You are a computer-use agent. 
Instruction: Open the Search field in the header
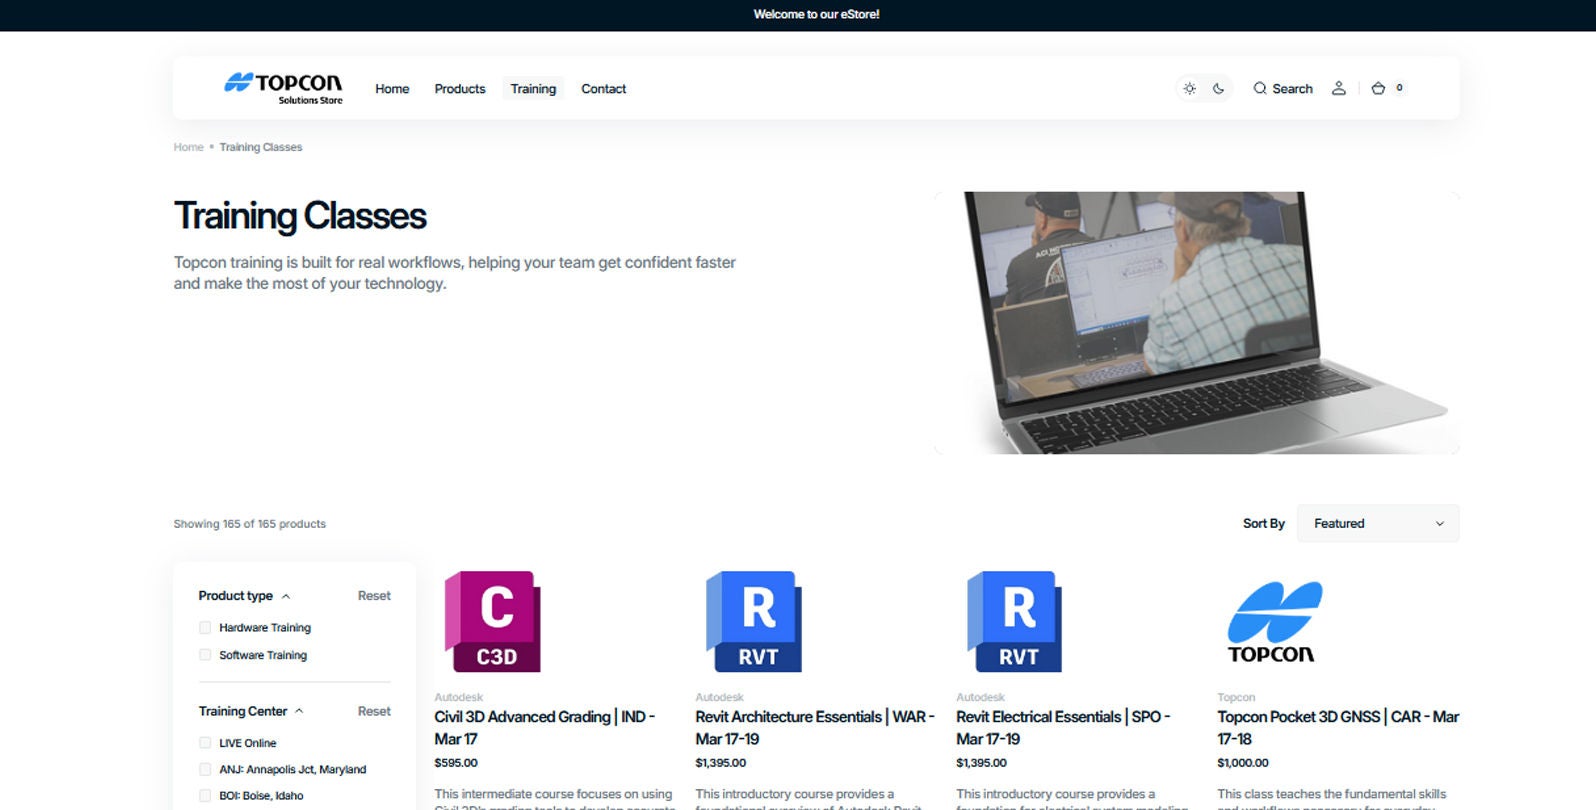1283,89
